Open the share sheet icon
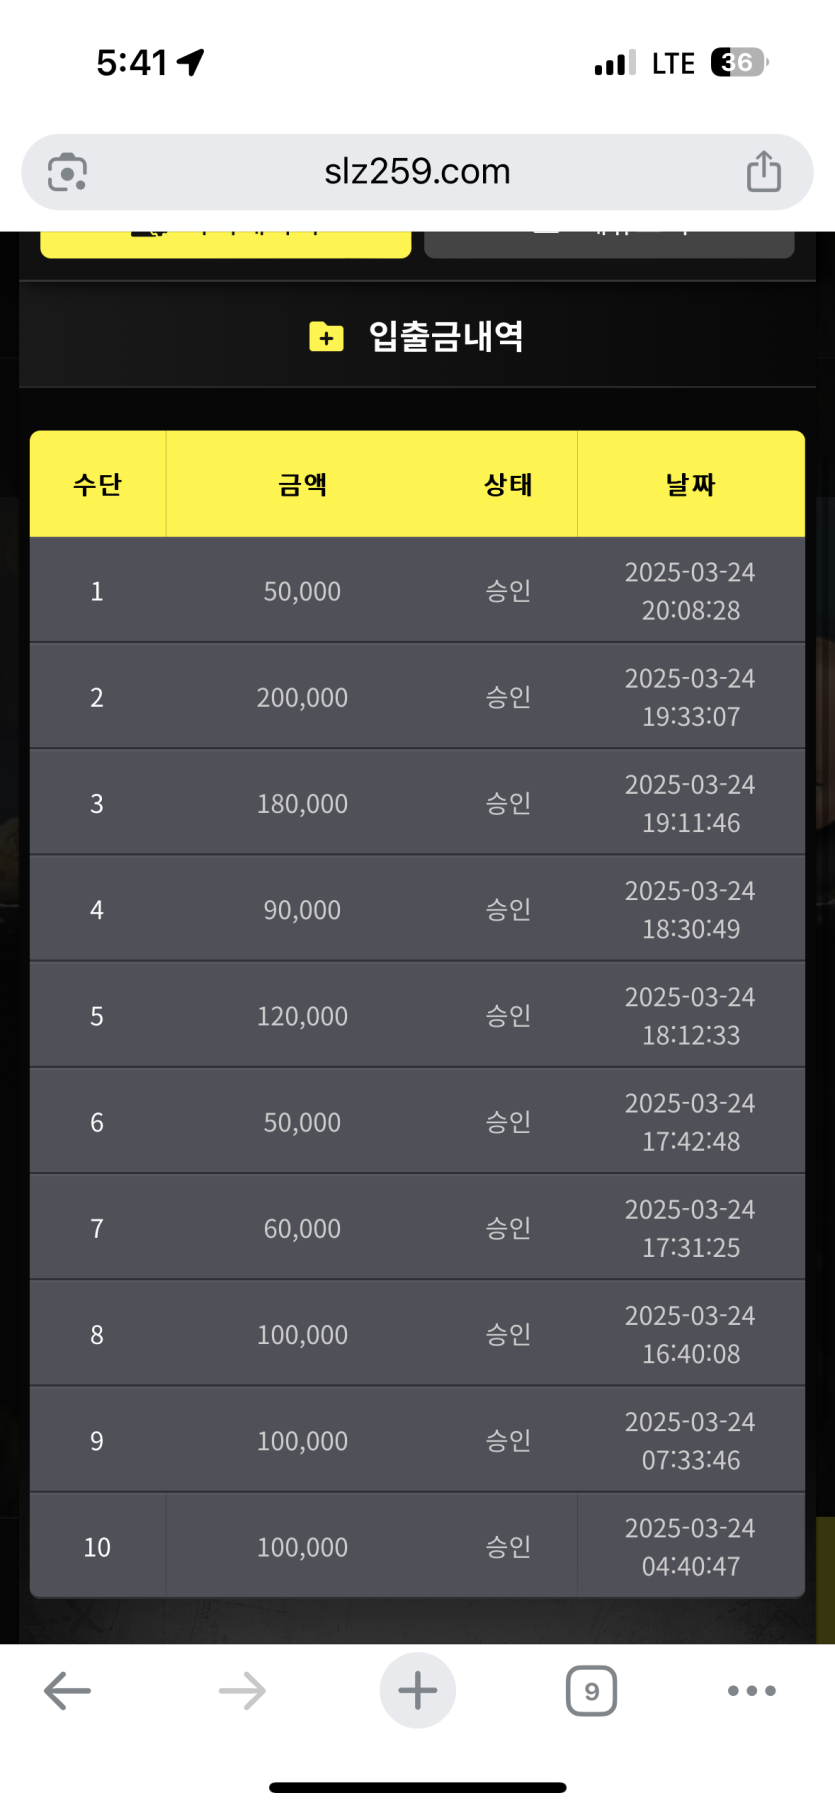This screenshot has height=1810, width=835. [763, 172]
